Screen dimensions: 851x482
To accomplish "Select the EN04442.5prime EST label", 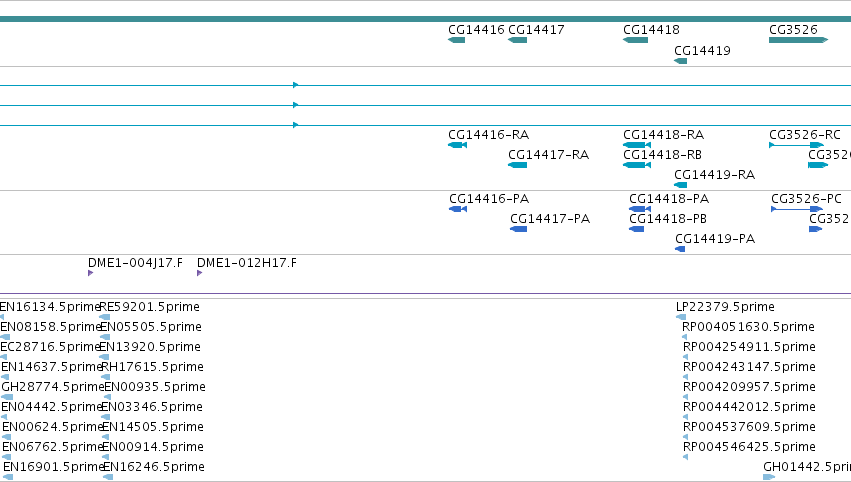I will 52,407.
